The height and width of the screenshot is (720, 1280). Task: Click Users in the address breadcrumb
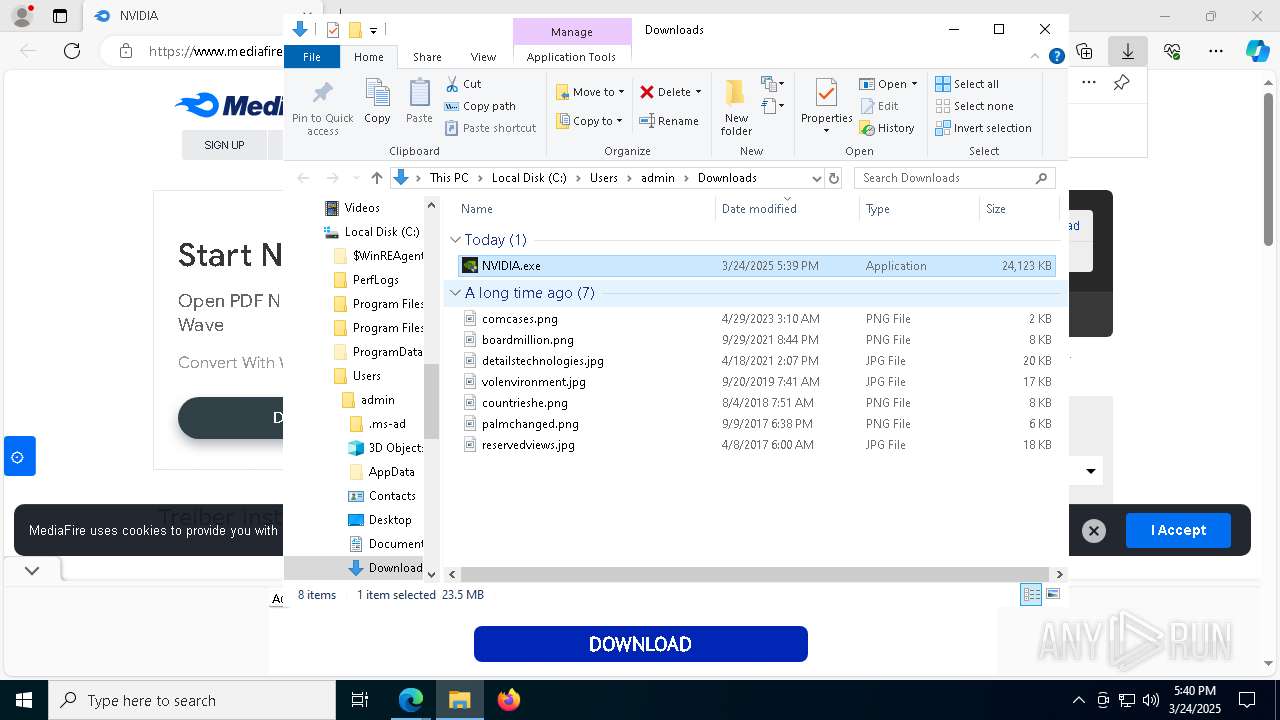[603, 178]
